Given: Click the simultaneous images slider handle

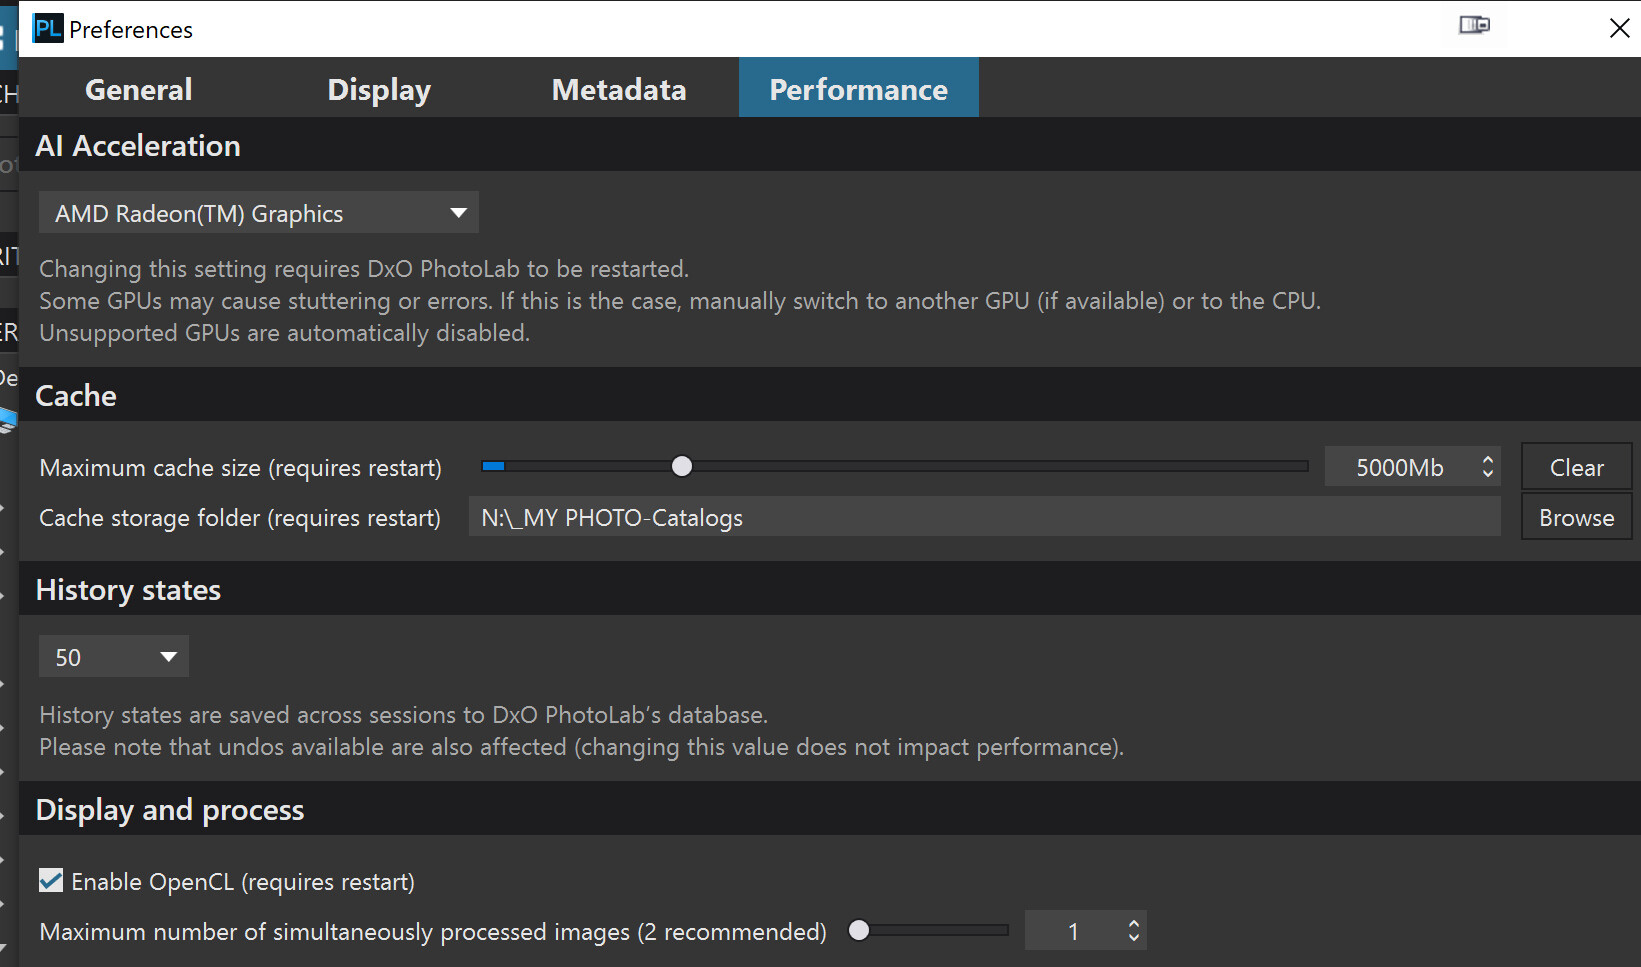Looking at the screenshot, I should click(x=859, y=931).
